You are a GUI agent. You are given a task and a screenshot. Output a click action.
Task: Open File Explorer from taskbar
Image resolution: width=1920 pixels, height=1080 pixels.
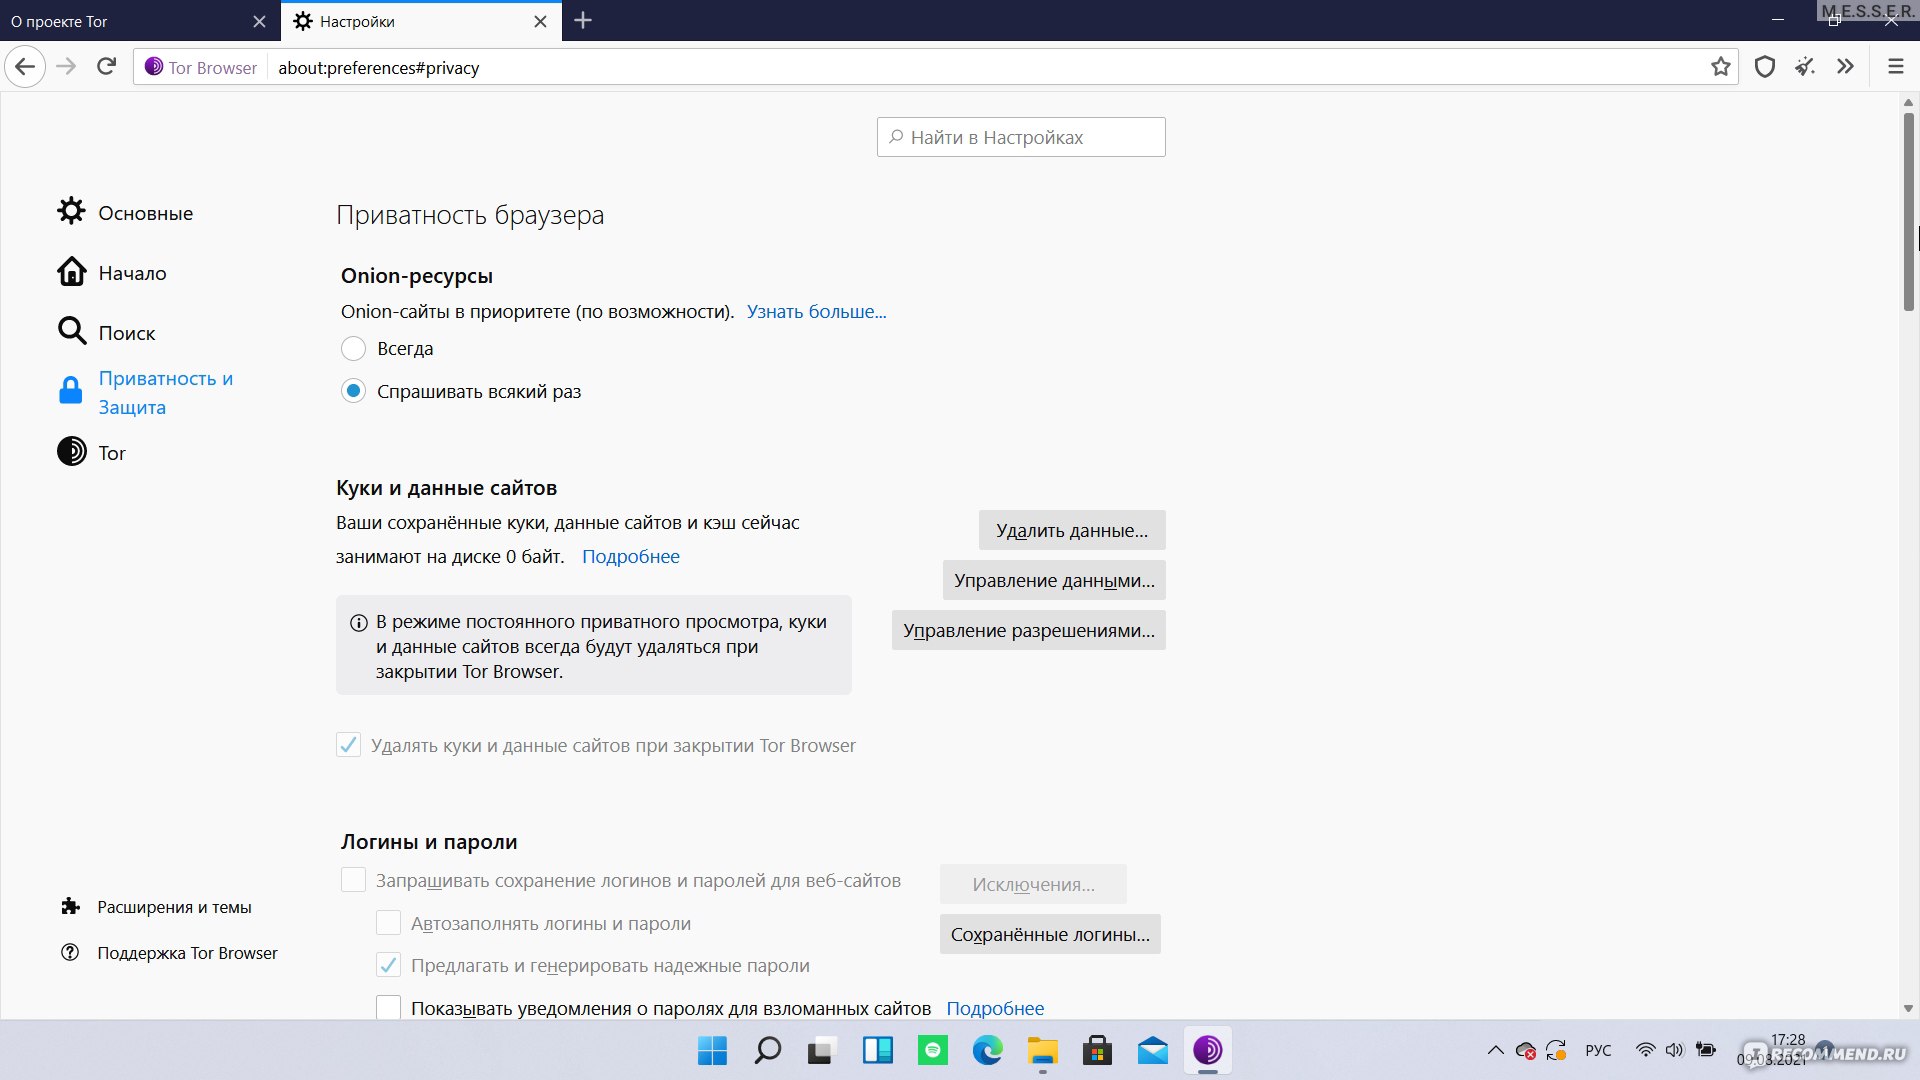1044,1050
